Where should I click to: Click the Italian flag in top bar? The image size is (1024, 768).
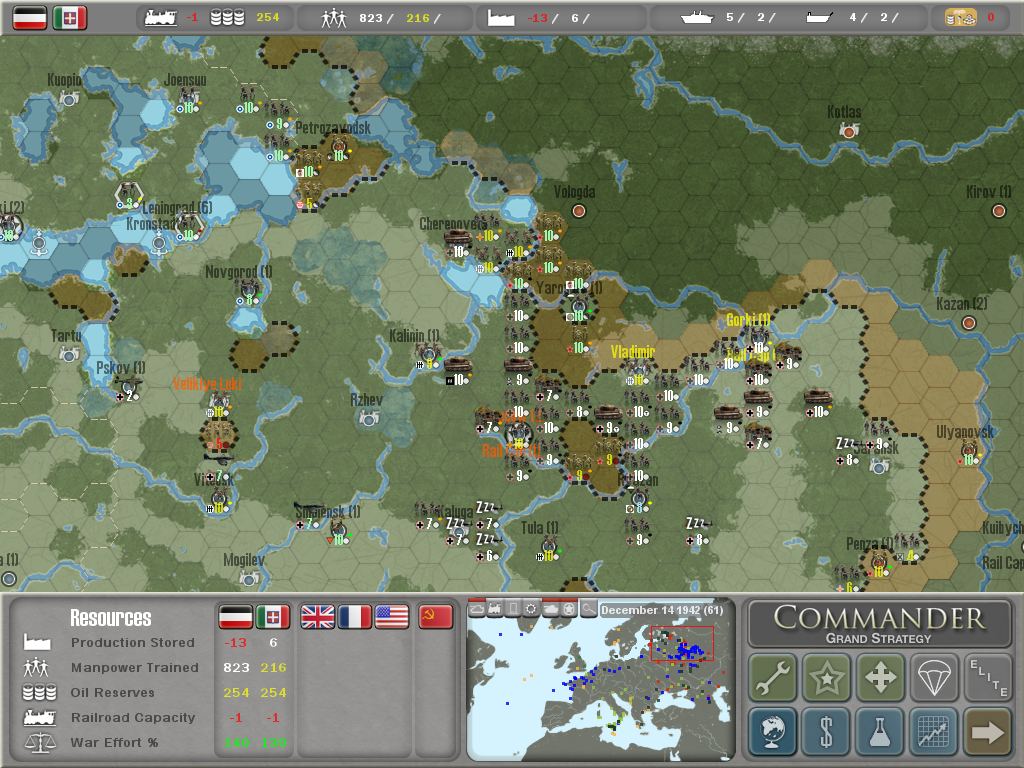pyautogui.click(x=70, y=17)
